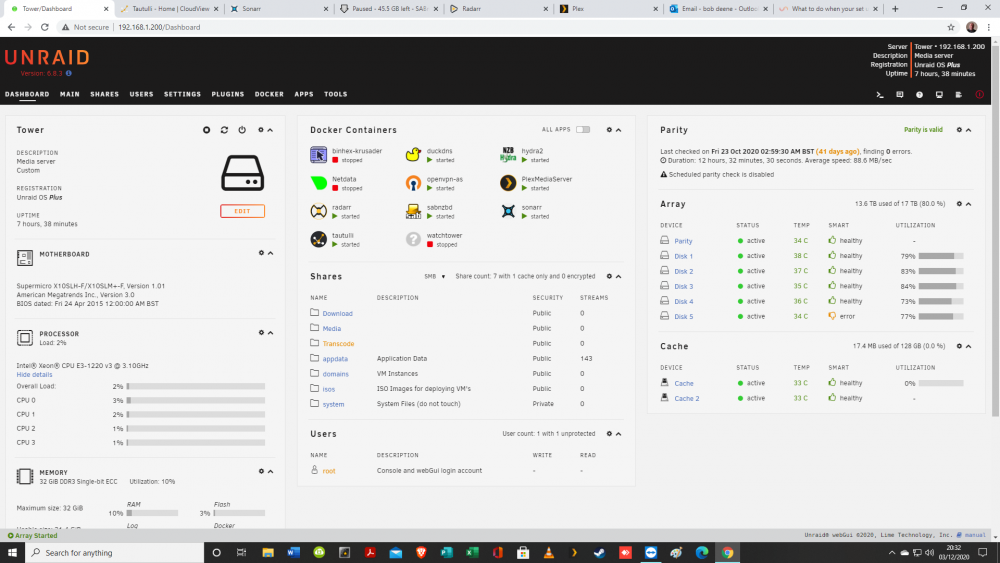This screenshot has height=563, width=1000.
Task: Open the info monitor icon in header
Action: click(x=939, y=94)
